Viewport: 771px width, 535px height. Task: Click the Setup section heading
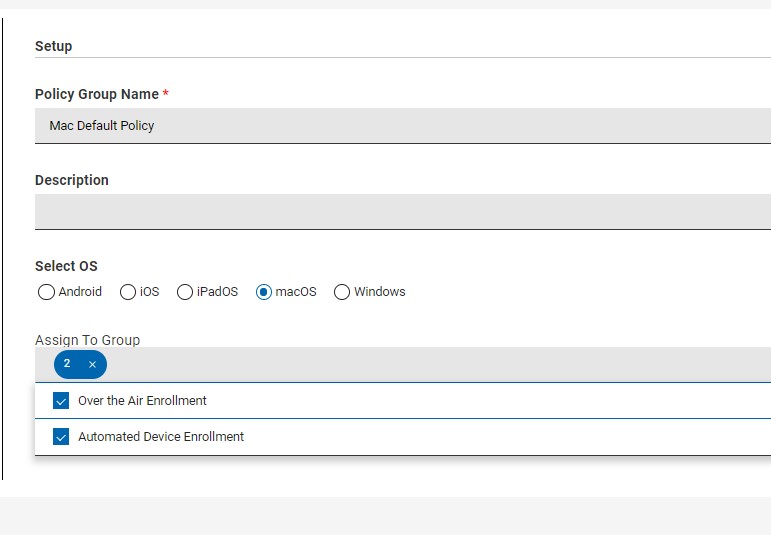[54, 46]
